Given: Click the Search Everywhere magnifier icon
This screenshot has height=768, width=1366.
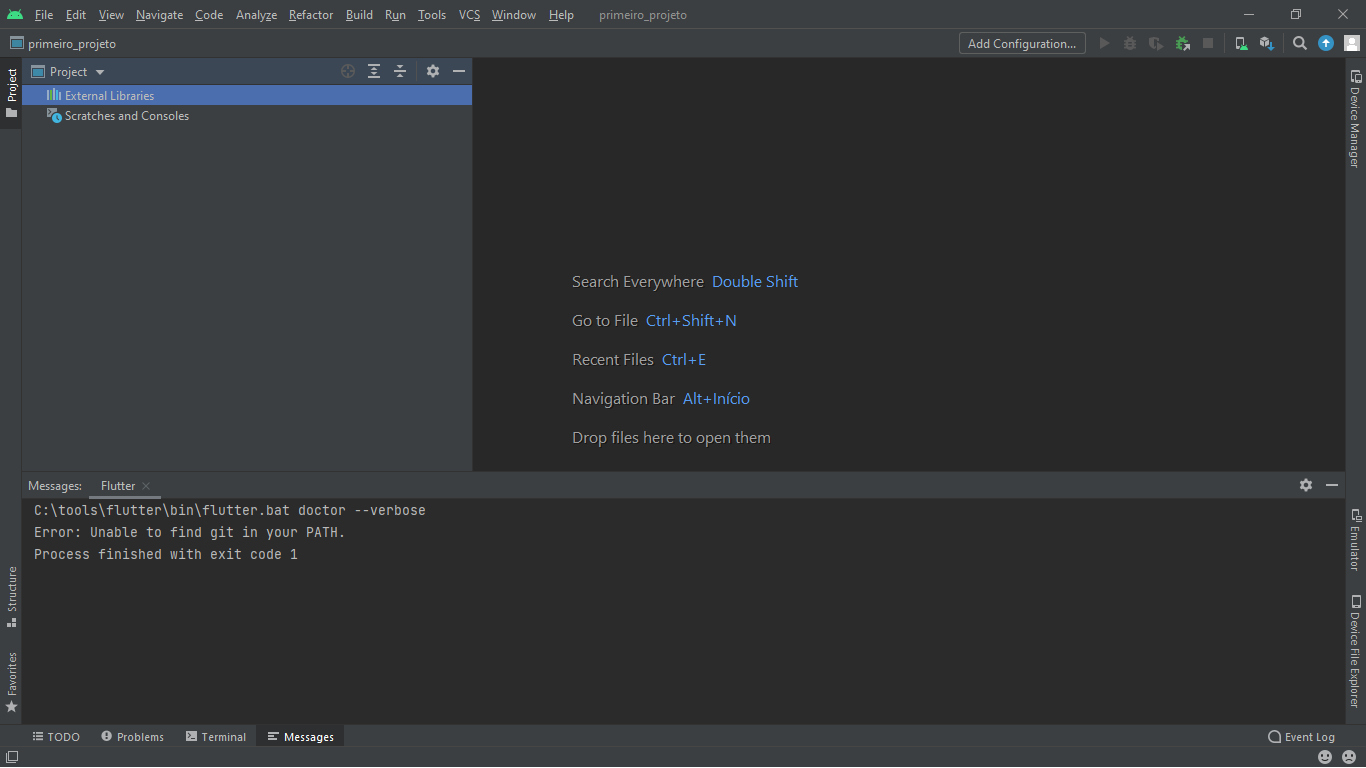Looking at the screenshot, I should coord(1300,43).
